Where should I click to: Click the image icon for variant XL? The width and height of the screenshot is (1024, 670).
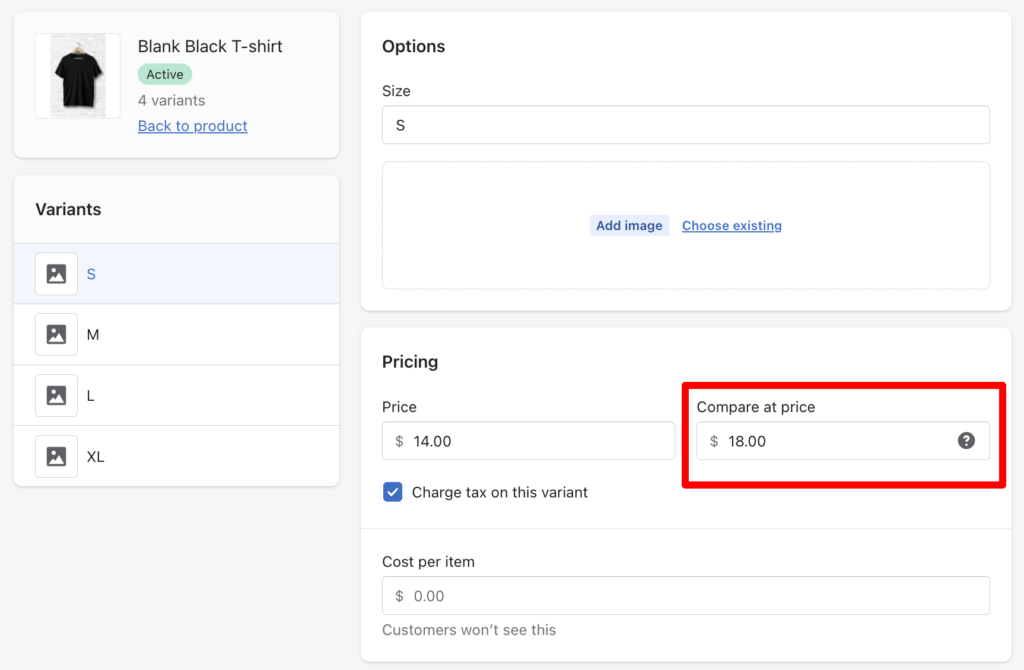56,456
